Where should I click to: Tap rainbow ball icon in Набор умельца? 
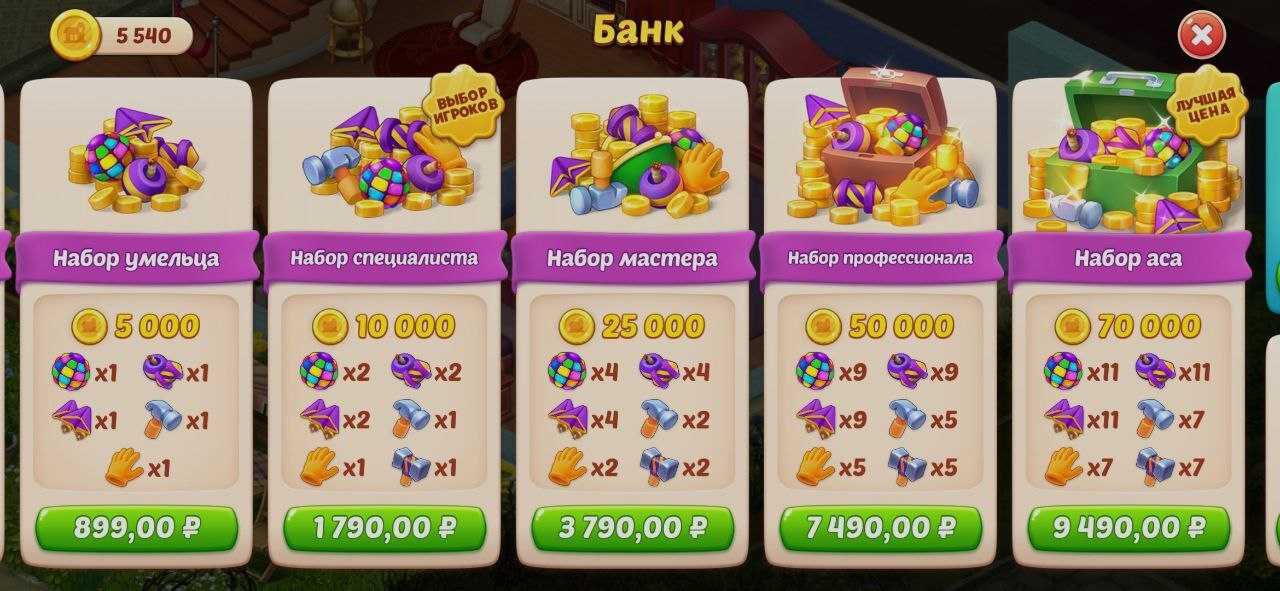click(x=71, y=373)
